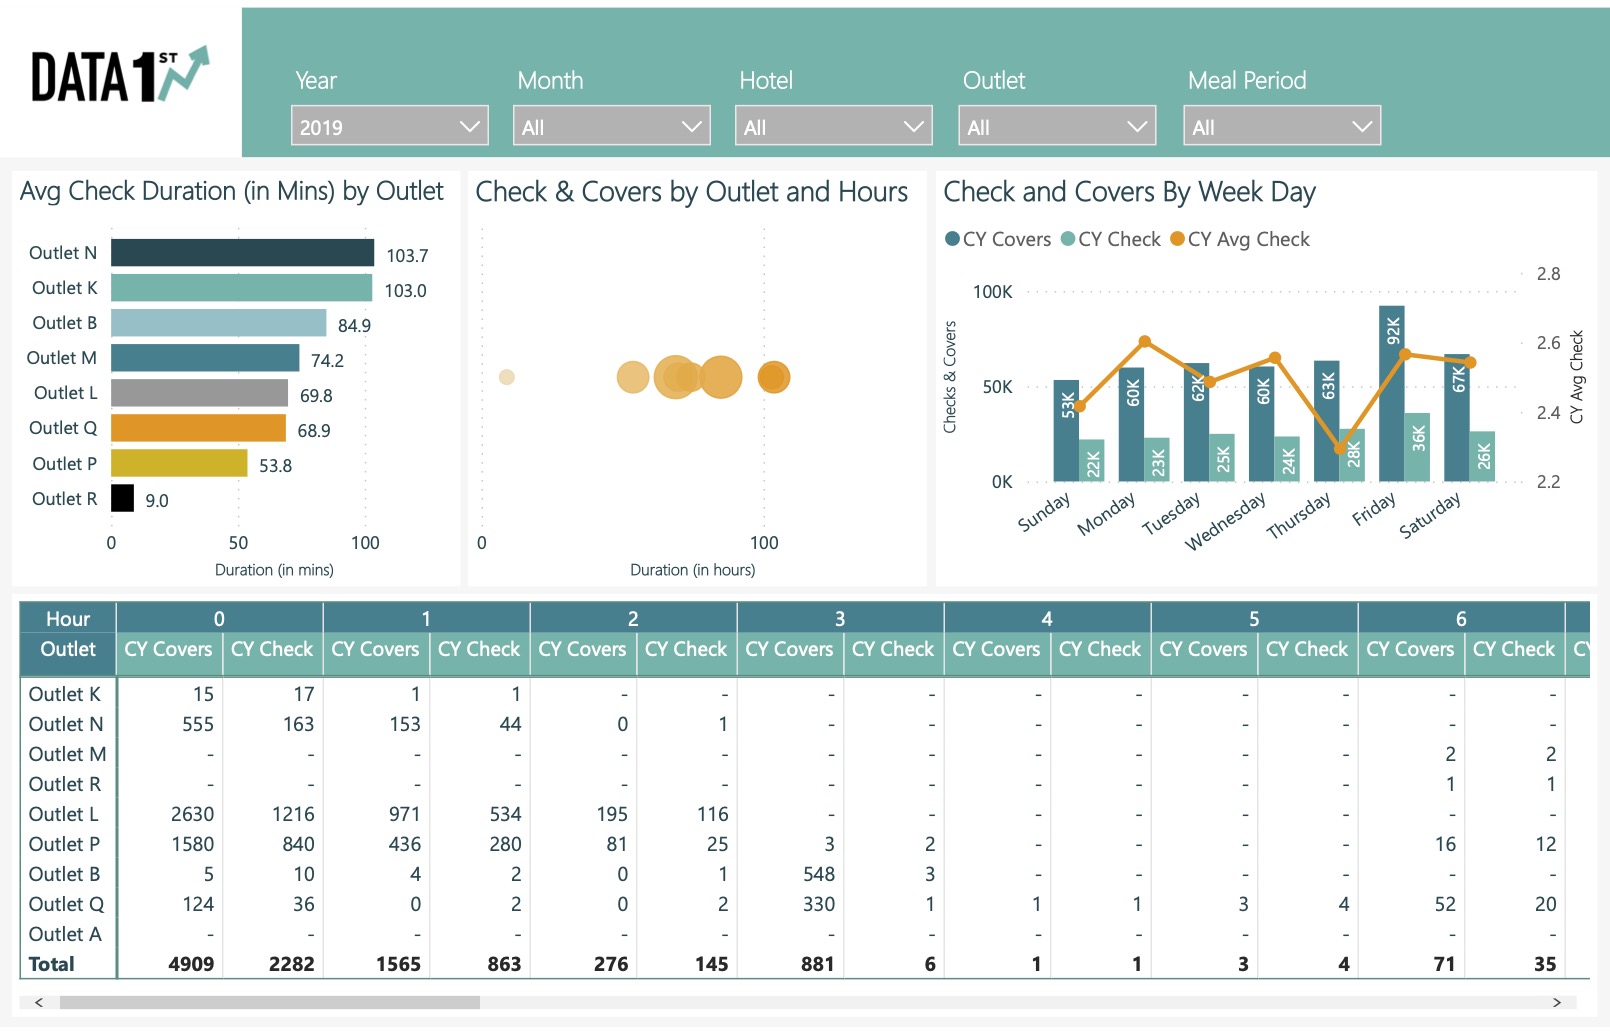This screenshot has width=1610, height=1035.
Task: Click the horizontal scrollbar thumb
Action: point(270,1001)
